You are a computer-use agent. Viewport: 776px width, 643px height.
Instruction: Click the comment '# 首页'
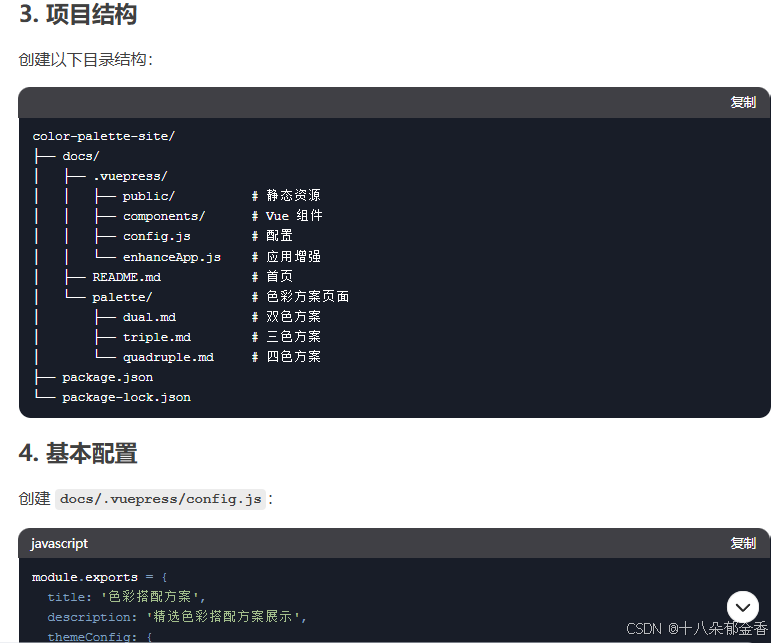[272, 276]
